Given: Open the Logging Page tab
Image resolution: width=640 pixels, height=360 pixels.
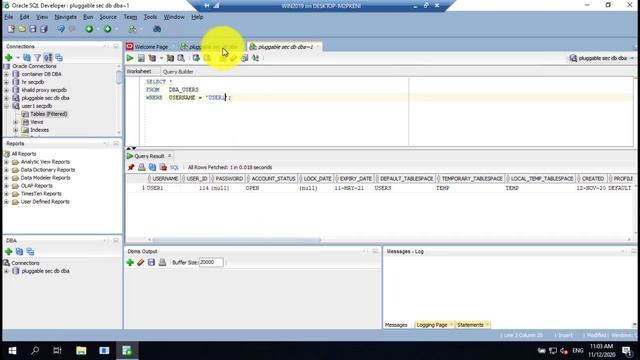Looking at the screenshot, I should tap(432, 325).
